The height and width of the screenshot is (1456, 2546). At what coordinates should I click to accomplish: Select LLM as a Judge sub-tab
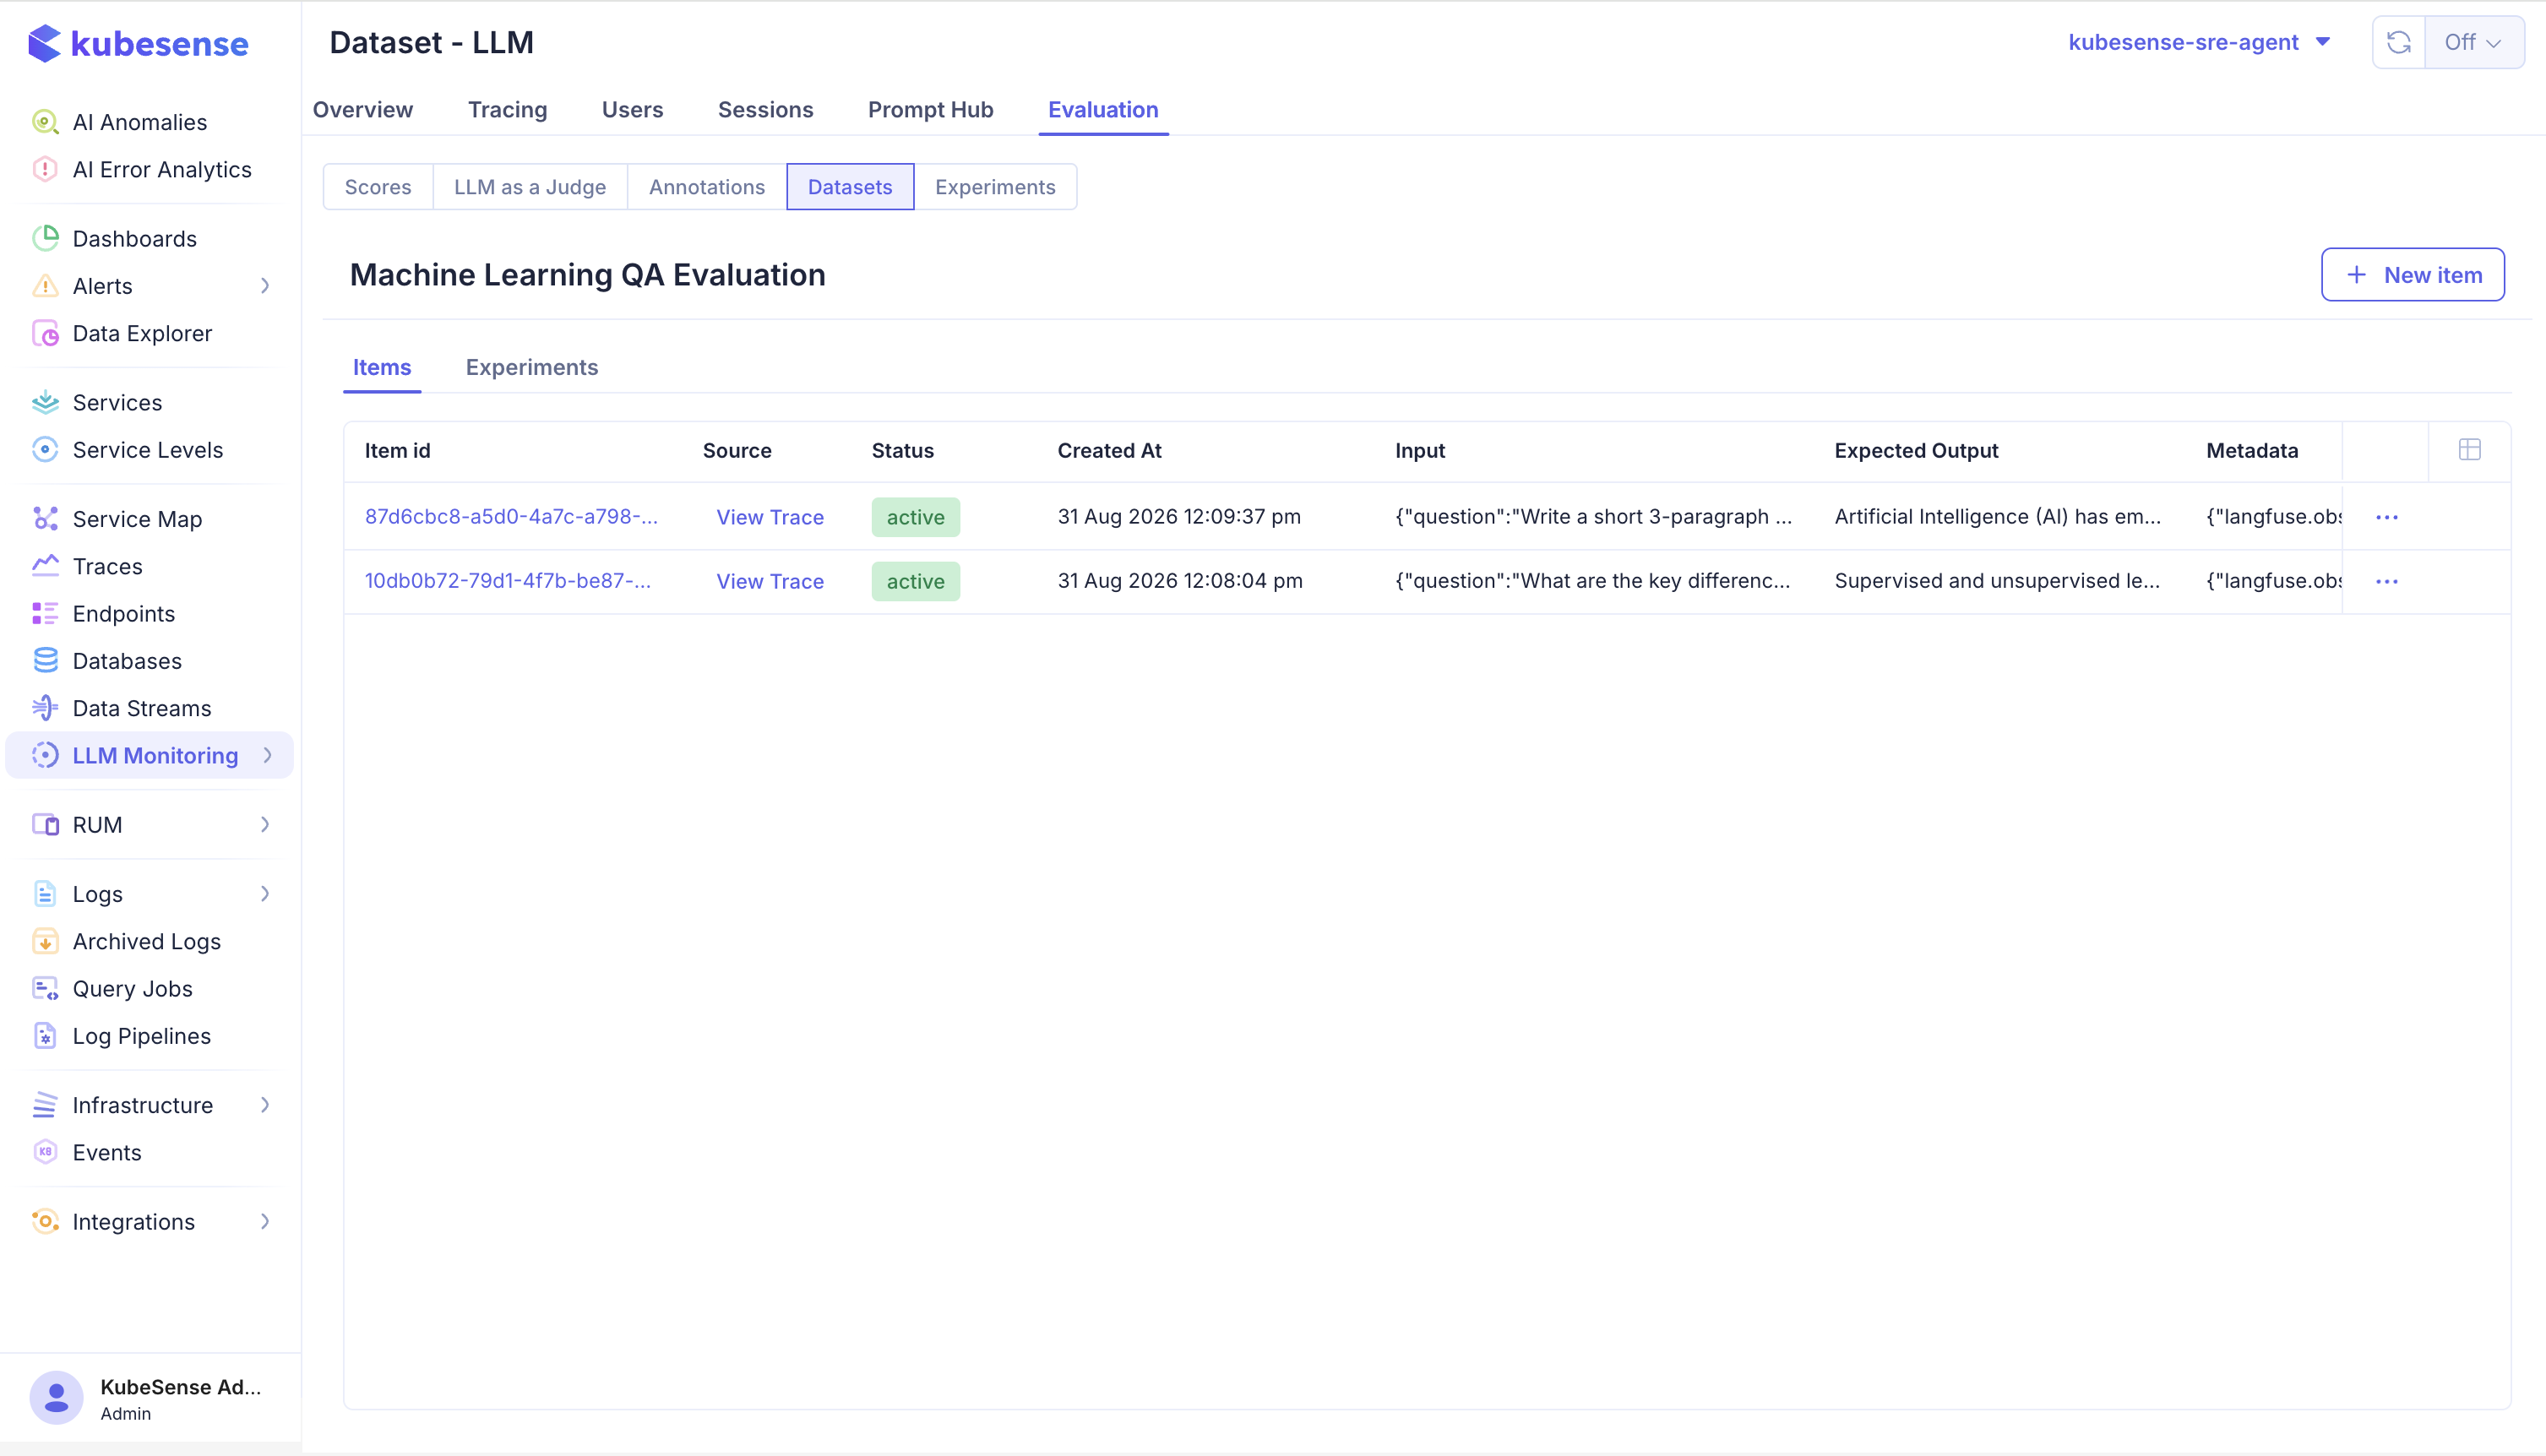coord(530,187)
